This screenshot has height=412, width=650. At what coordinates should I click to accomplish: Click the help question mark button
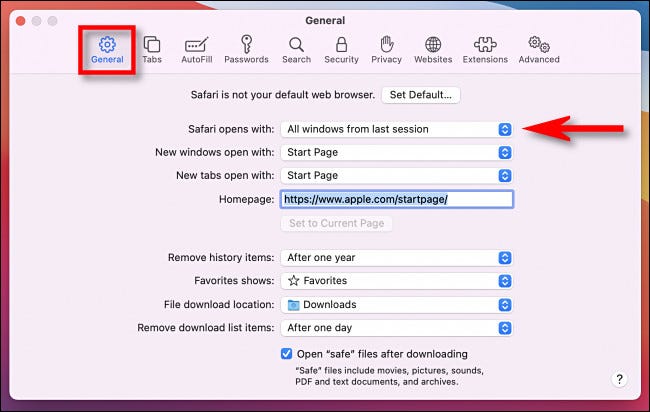(x=619, y=379)
